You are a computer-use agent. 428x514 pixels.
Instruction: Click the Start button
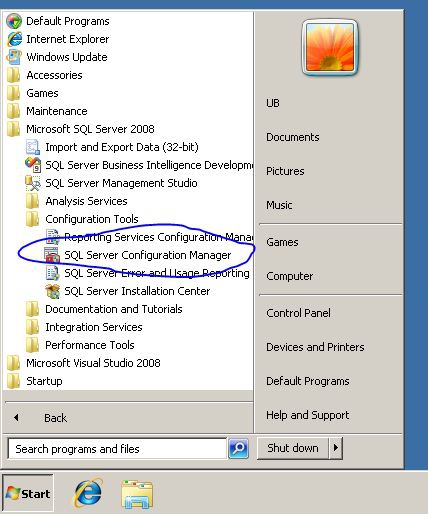click(28, 493)
